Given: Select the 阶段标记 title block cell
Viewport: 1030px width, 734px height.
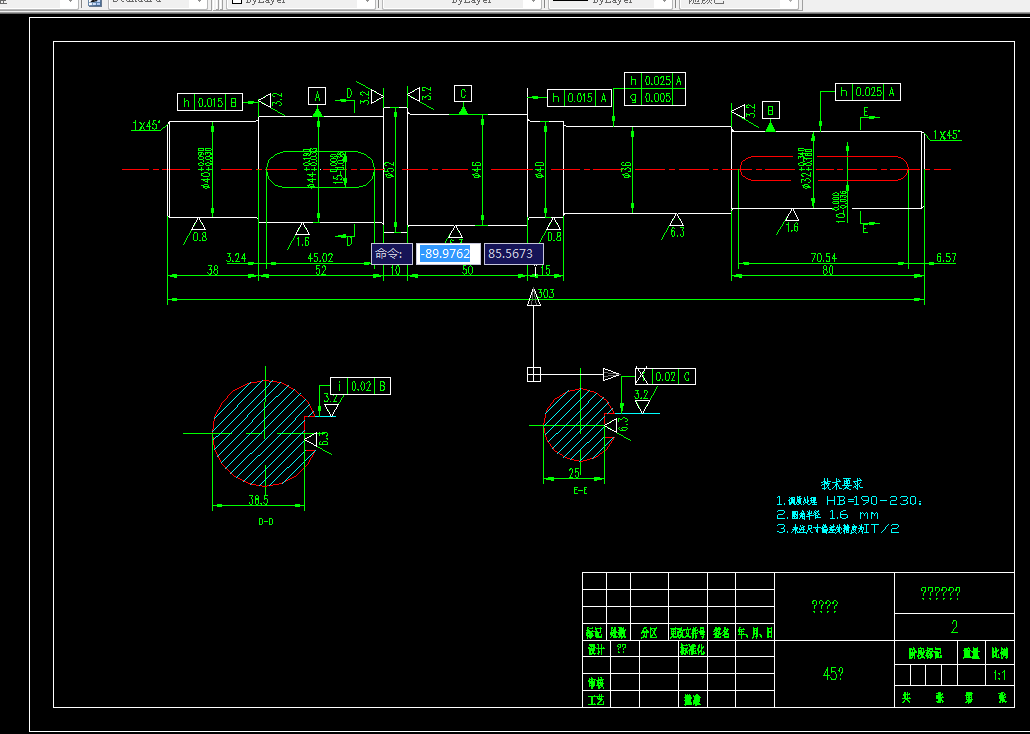Looking at the screenshot, I should pos(926,654).
